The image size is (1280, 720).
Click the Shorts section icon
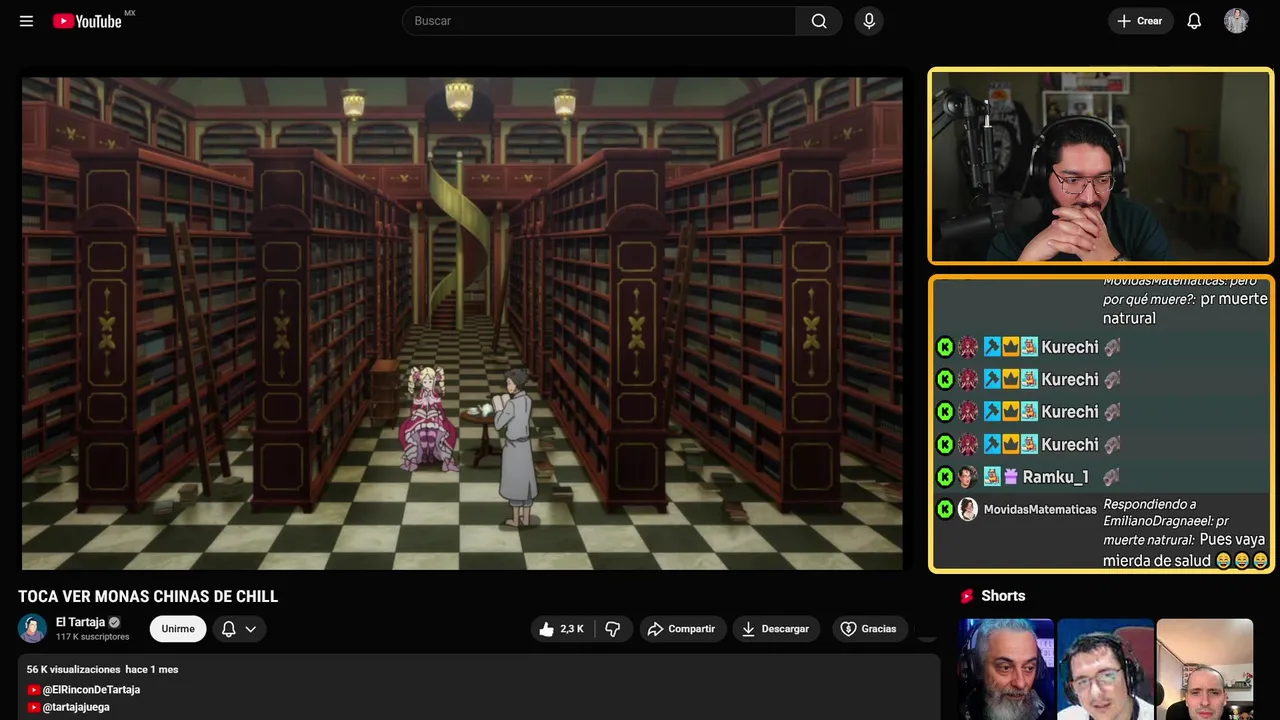967,596
